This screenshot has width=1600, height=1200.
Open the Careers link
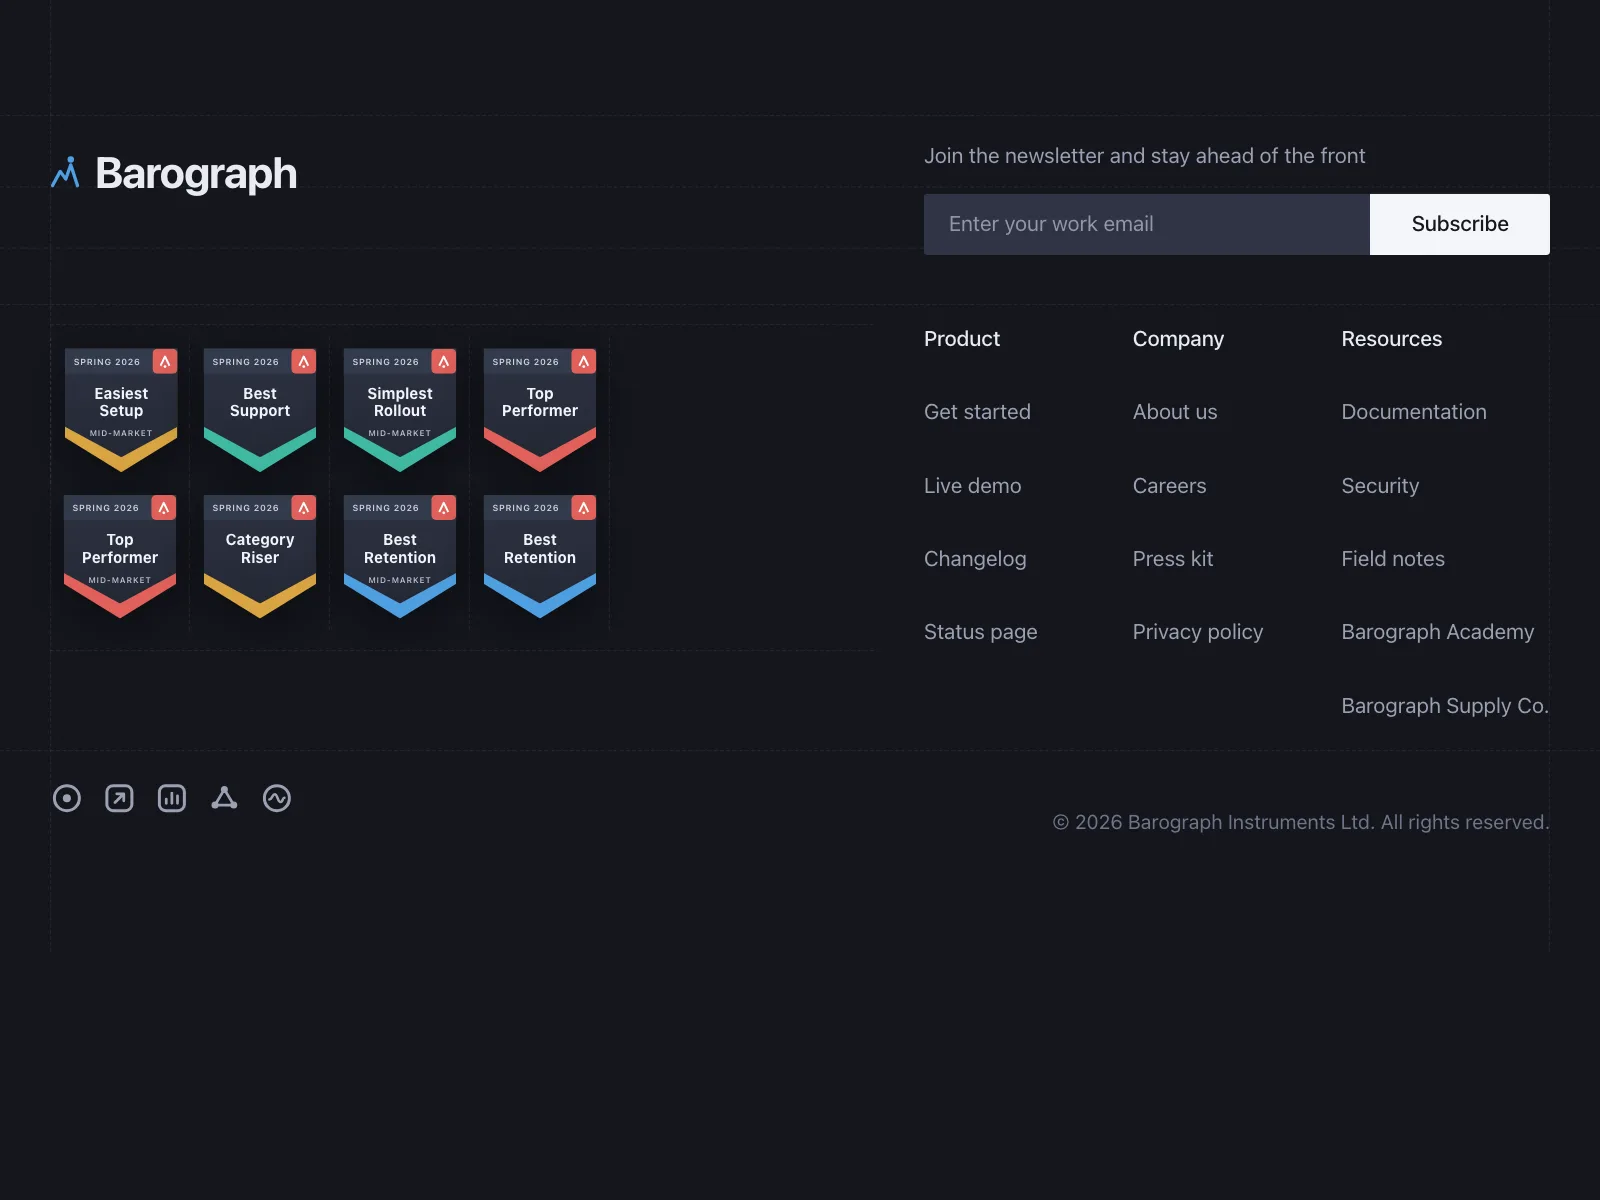[1169, 486]
